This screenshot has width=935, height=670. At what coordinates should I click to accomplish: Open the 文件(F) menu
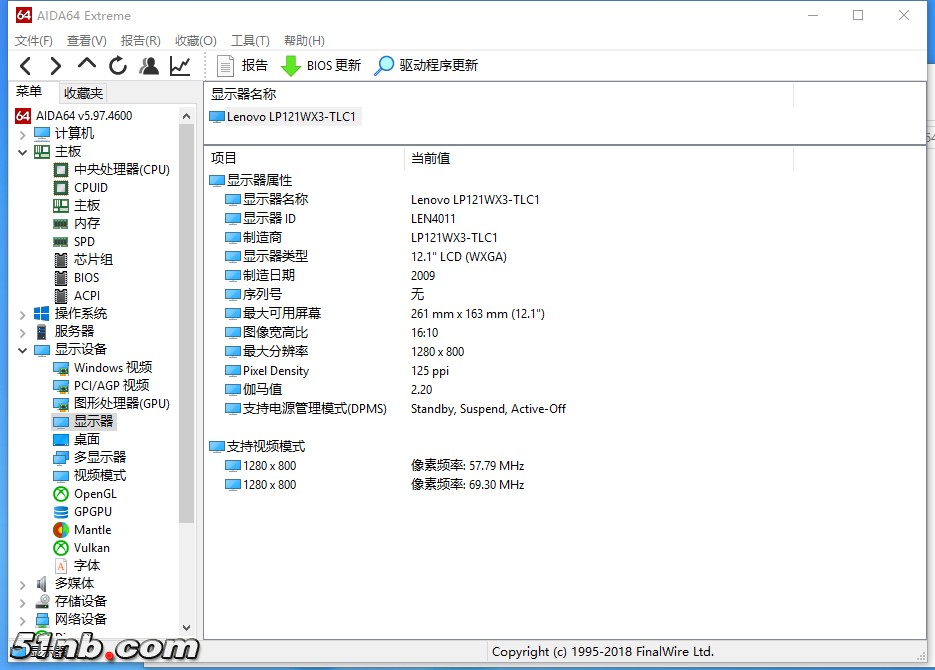click(34, 41)
